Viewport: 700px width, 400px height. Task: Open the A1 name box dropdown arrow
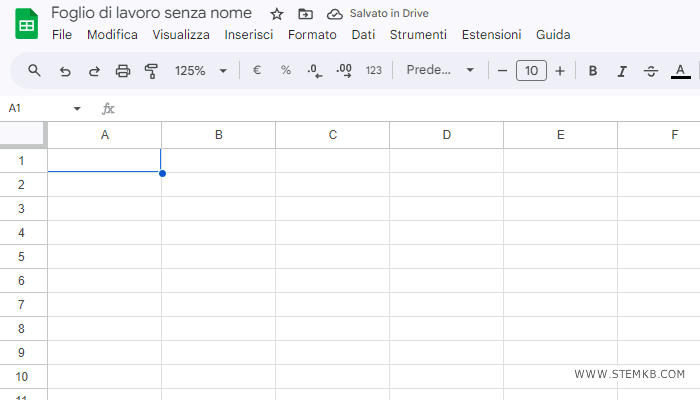[x=77, y=108]
